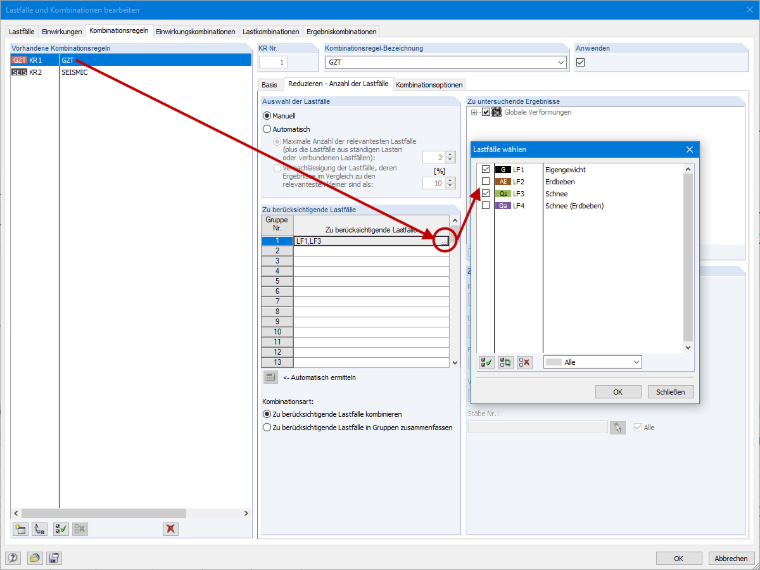Close the Lastfälle wählen dialog with X

point(689,149)
